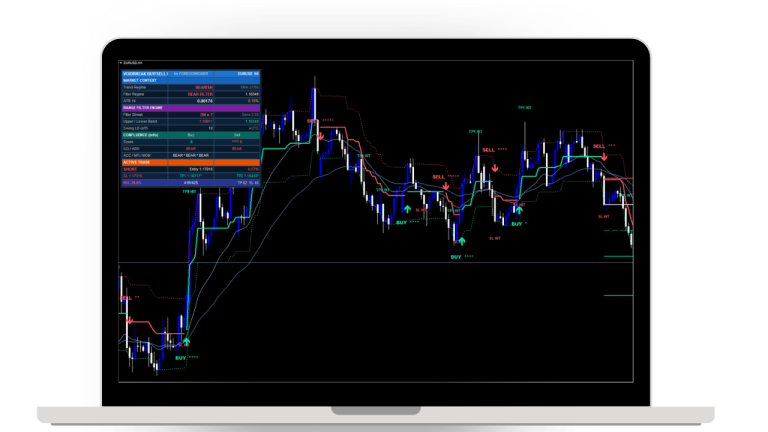Open the EURUSD,H4 chart title dropdown triangle
Screen dimensions: 768x432
[x=121, y=63]
